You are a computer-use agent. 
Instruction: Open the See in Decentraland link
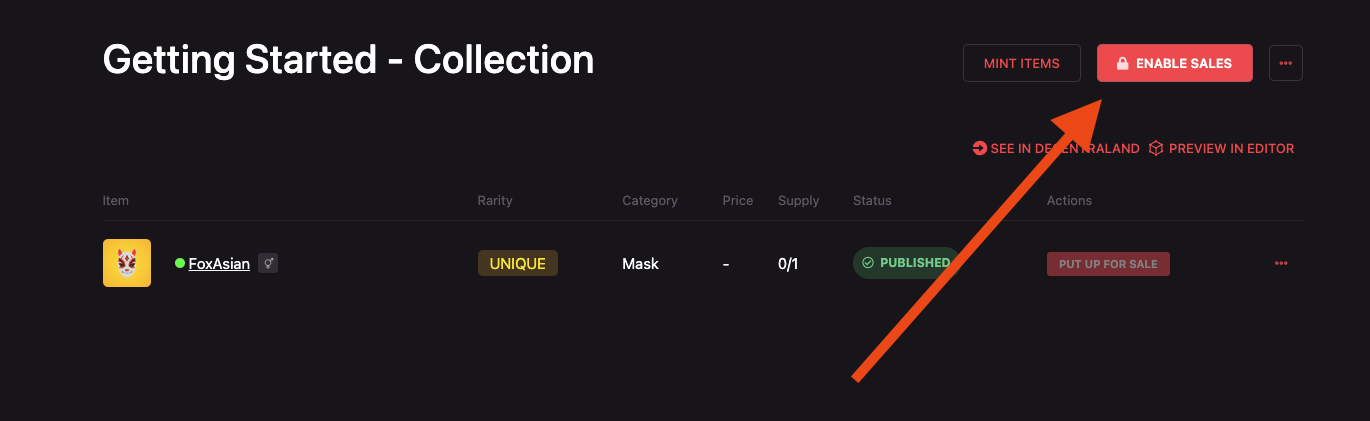(1064, 148)
